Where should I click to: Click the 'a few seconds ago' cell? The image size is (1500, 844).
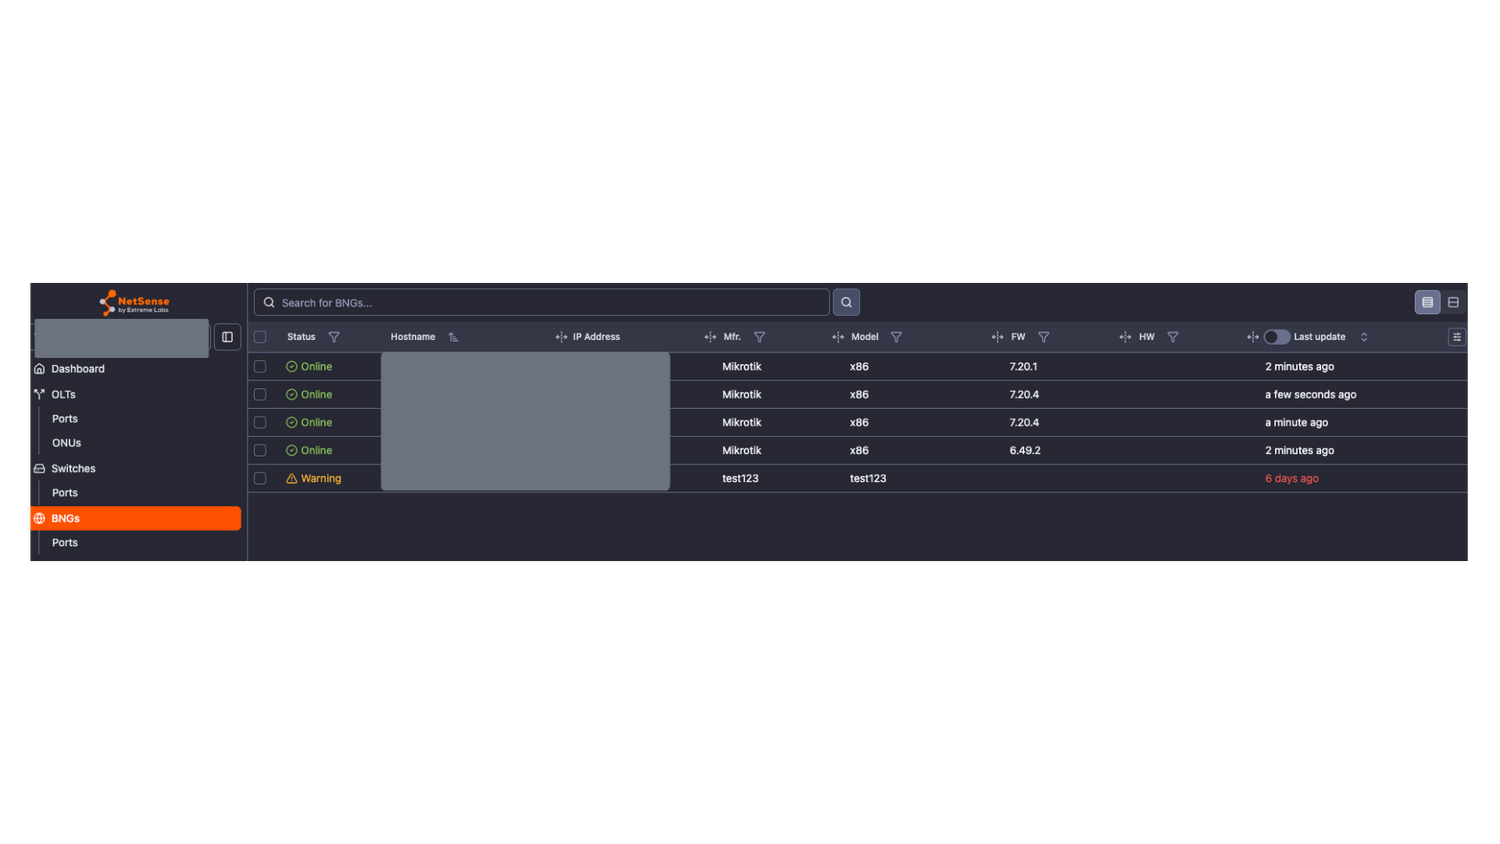point(1310,395)
